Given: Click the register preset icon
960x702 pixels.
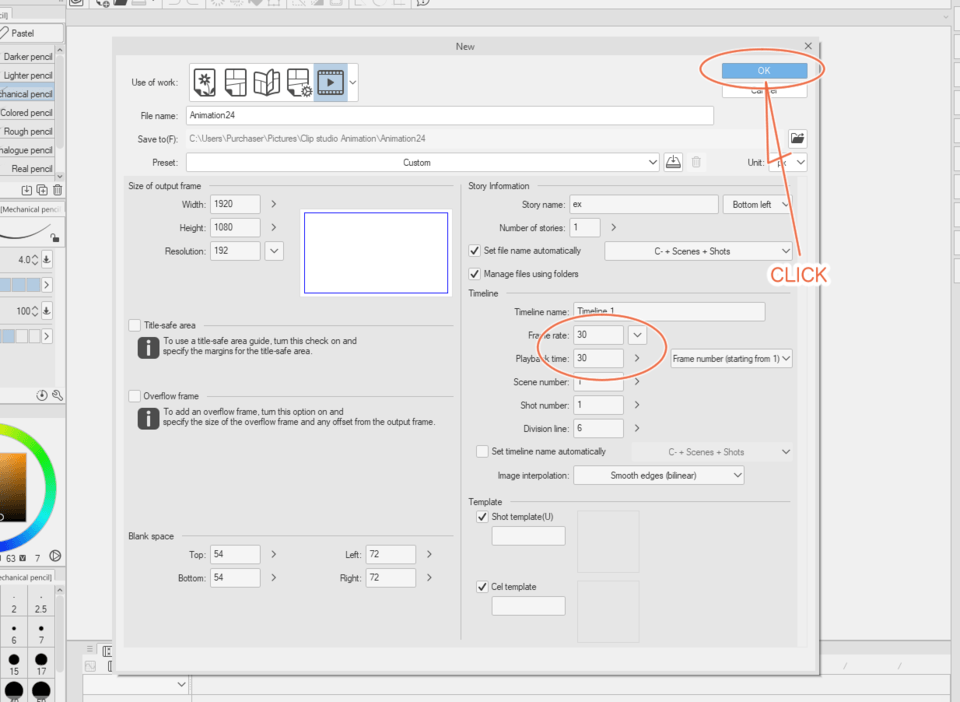Looking at the screenshot, I should click(673, 162).
